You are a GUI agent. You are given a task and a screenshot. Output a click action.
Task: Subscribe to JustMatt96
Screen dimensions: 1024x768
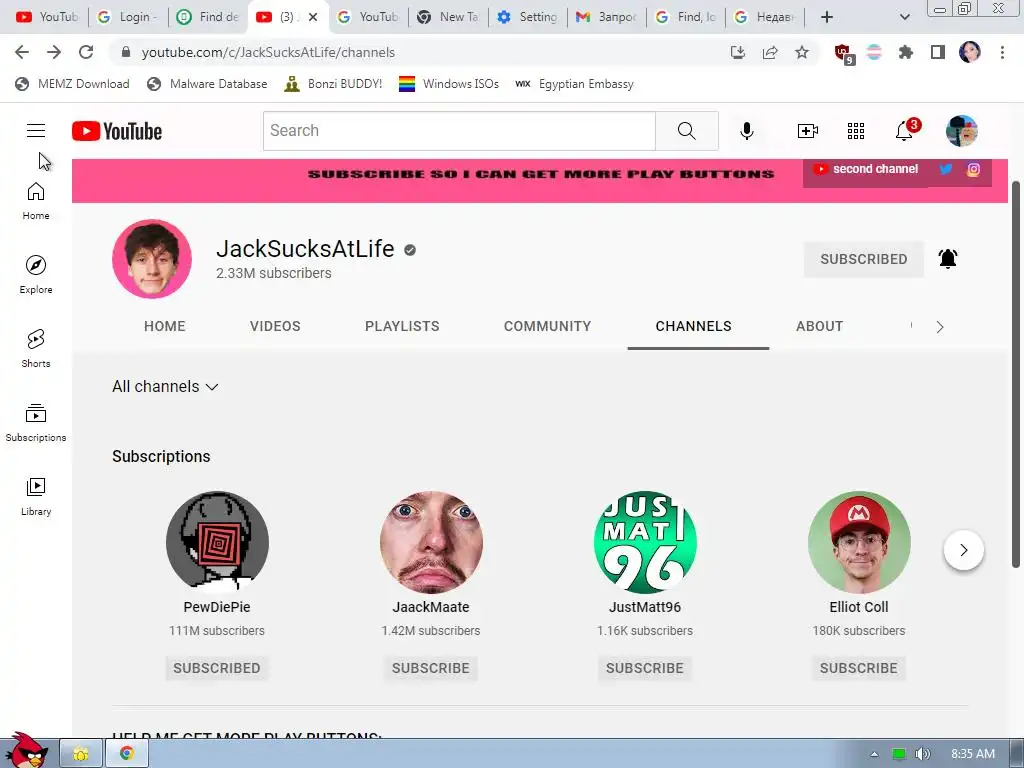click(x=645, y=668)
